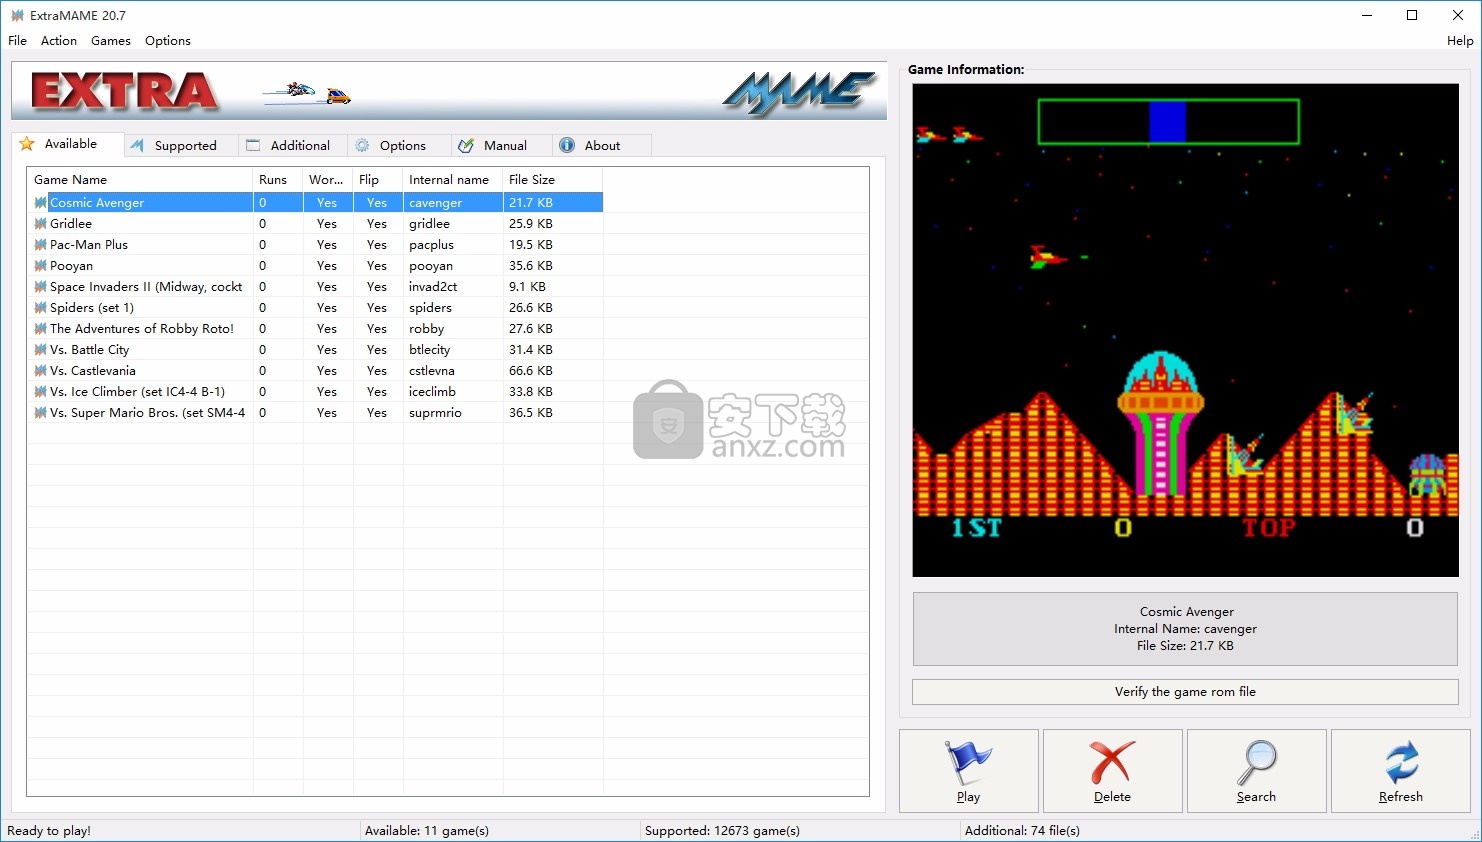Click the MAME icon beside Pooyan
Image resolution: width=1482 pixels, height=842 pixels.
[x=40, y=266]
